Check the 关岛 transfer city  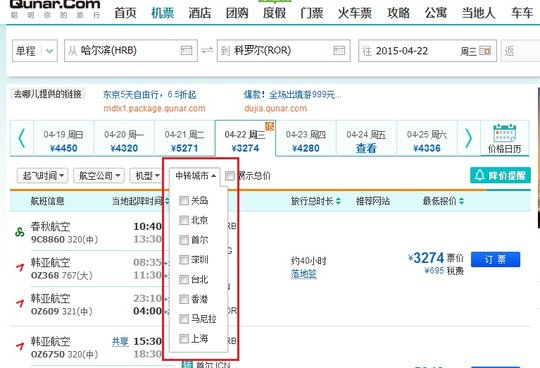point(184,200)
